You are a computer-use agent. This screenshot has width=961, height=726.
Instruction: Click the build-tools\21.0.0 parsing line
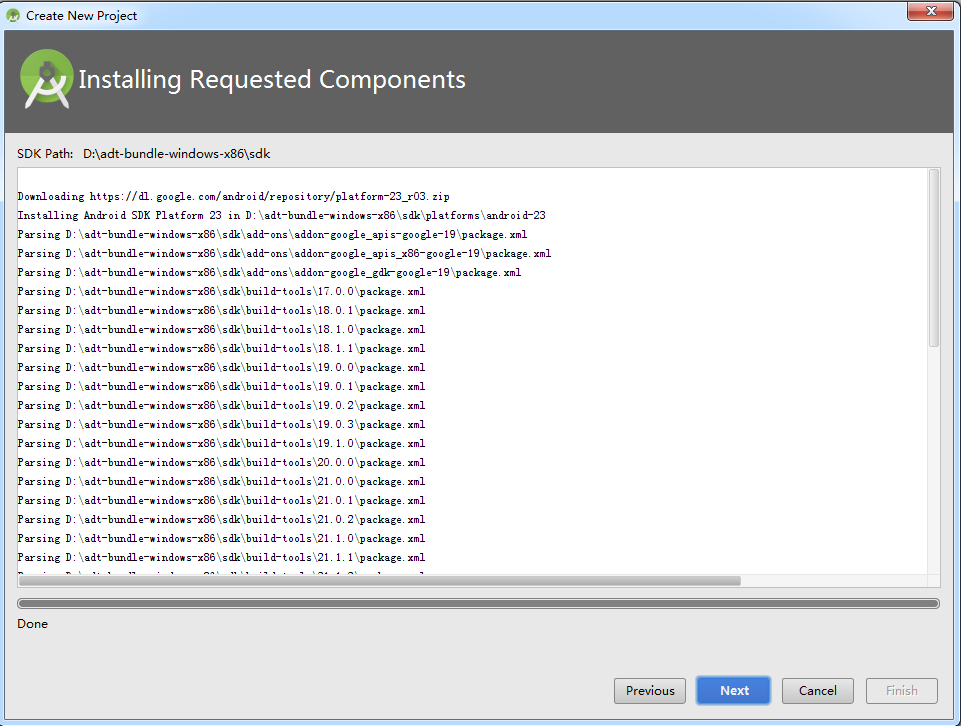click(x=221, y=482)
